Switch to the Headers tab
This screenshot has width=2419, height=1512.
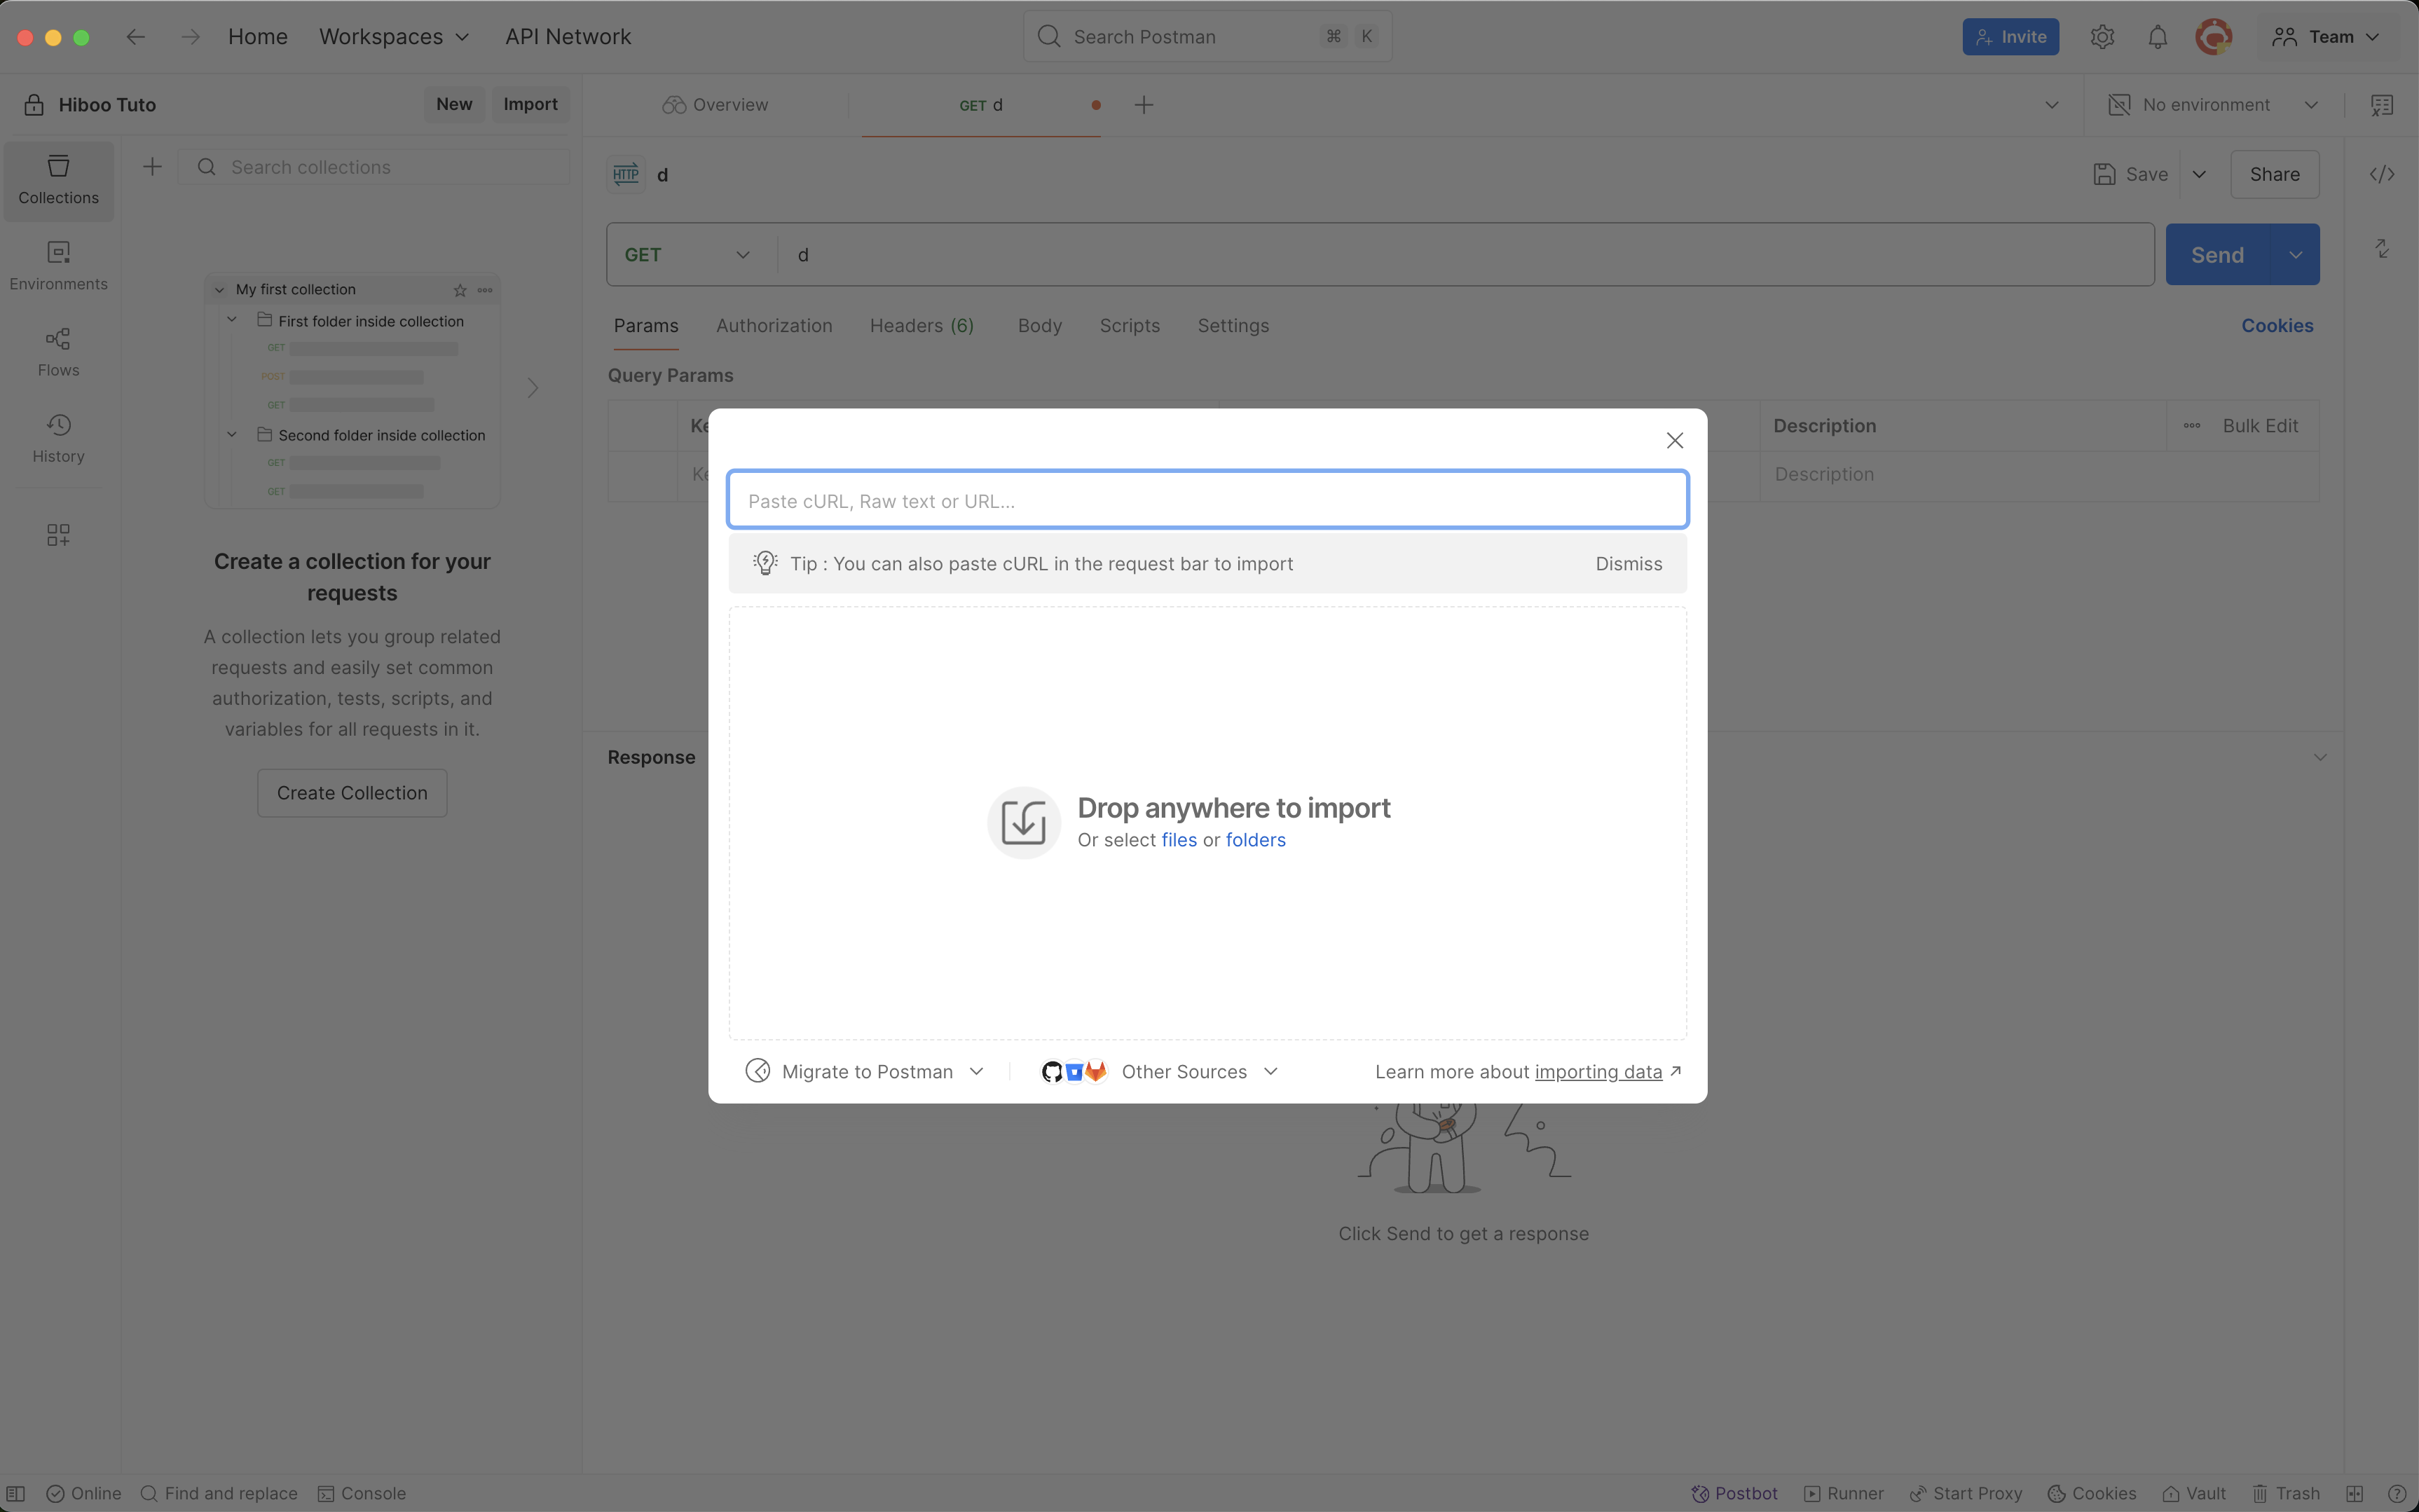(921, 326)
